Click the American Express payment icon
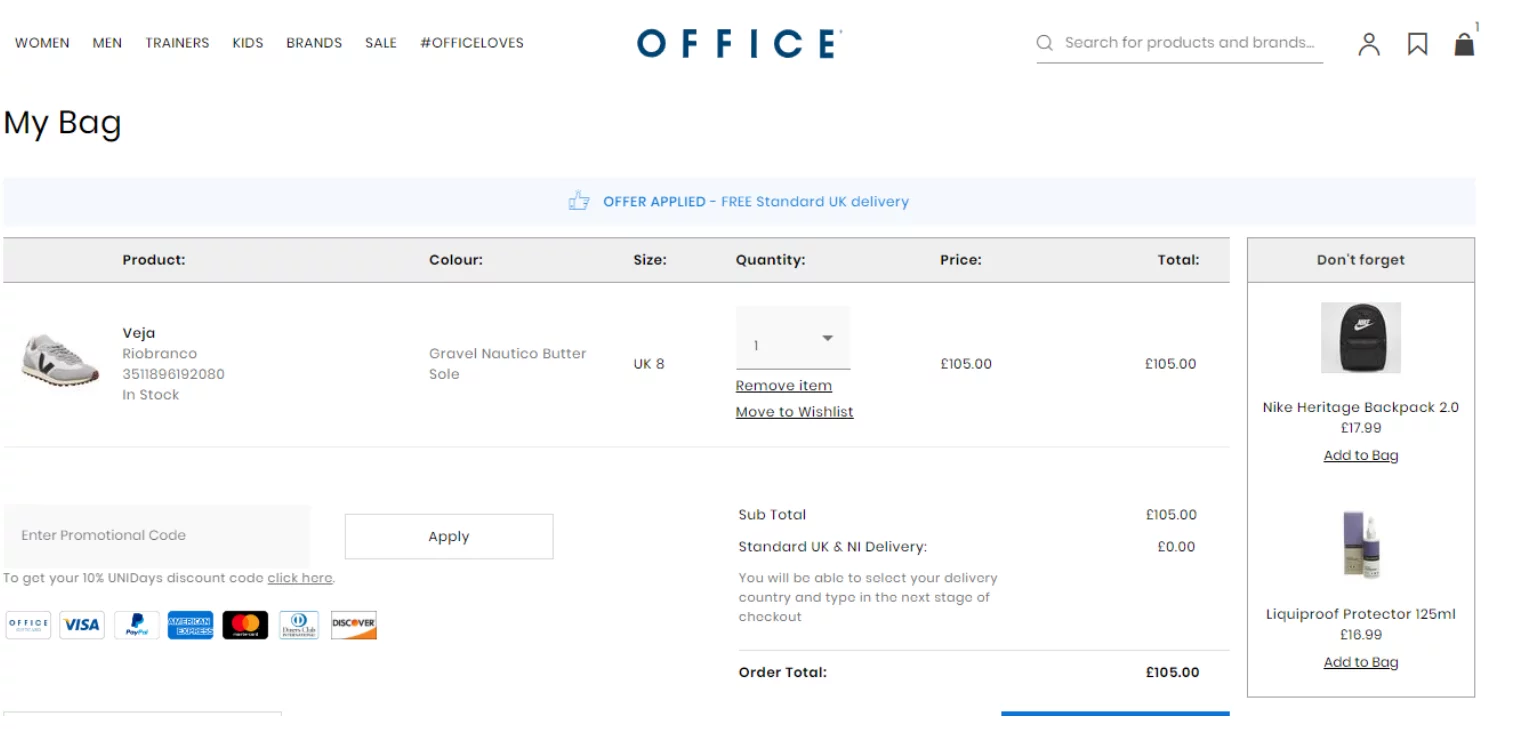Image resolution: width=1526 pixels, height=729 pixels. click(190, 625)
